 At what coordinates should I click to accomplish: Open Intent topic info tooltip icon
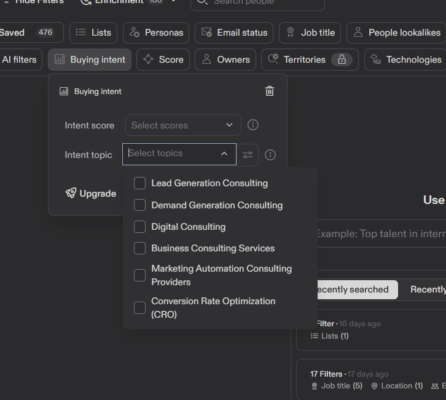click(270, 155)
